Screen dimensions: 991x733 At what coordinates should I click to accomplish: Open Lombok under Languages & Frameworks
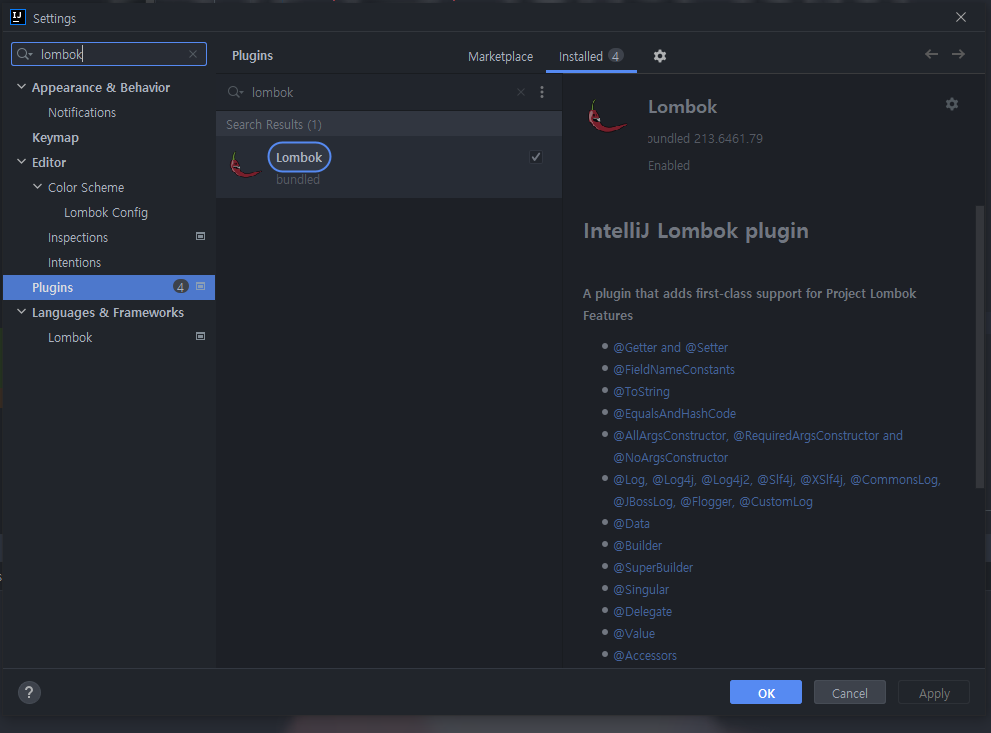click(70, 337)
